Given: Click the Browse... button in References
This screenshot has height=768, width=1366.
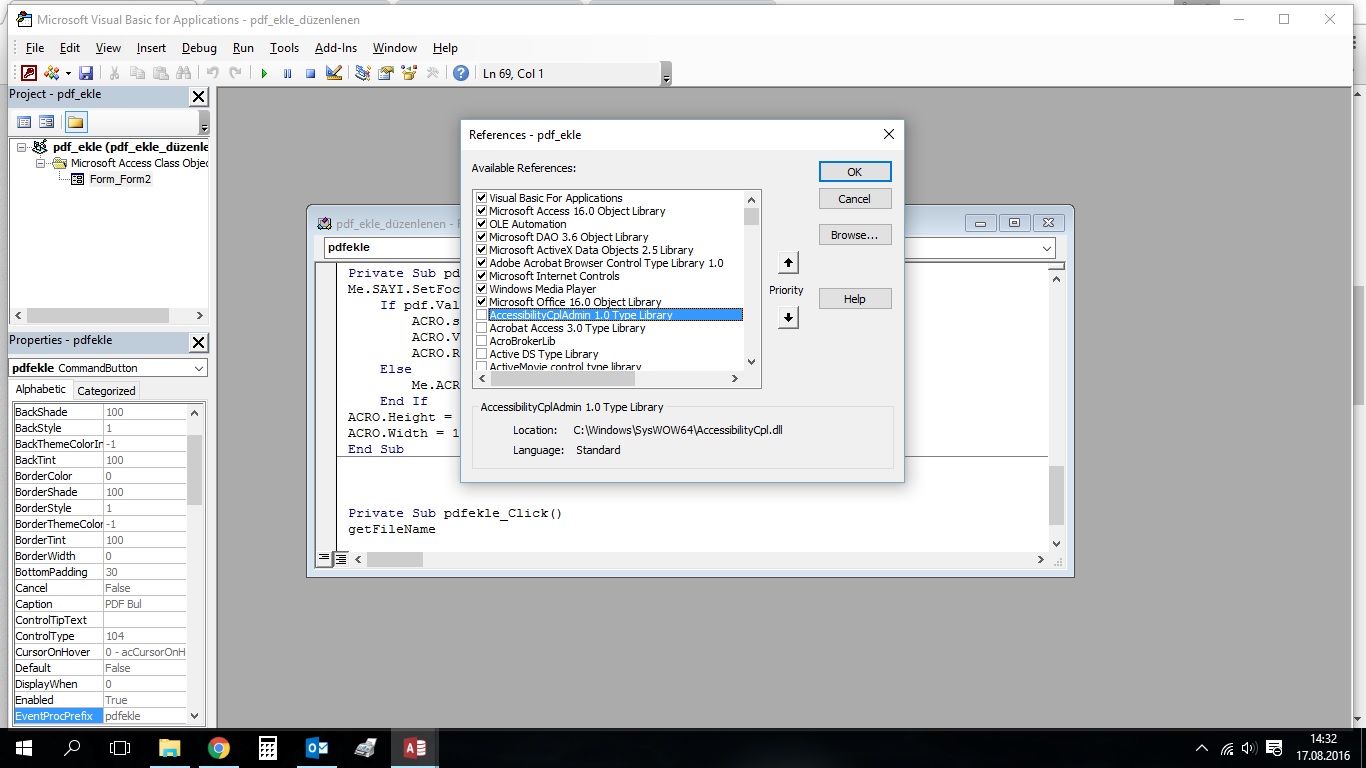Looking at the screenshot, I should pos(854,235).
